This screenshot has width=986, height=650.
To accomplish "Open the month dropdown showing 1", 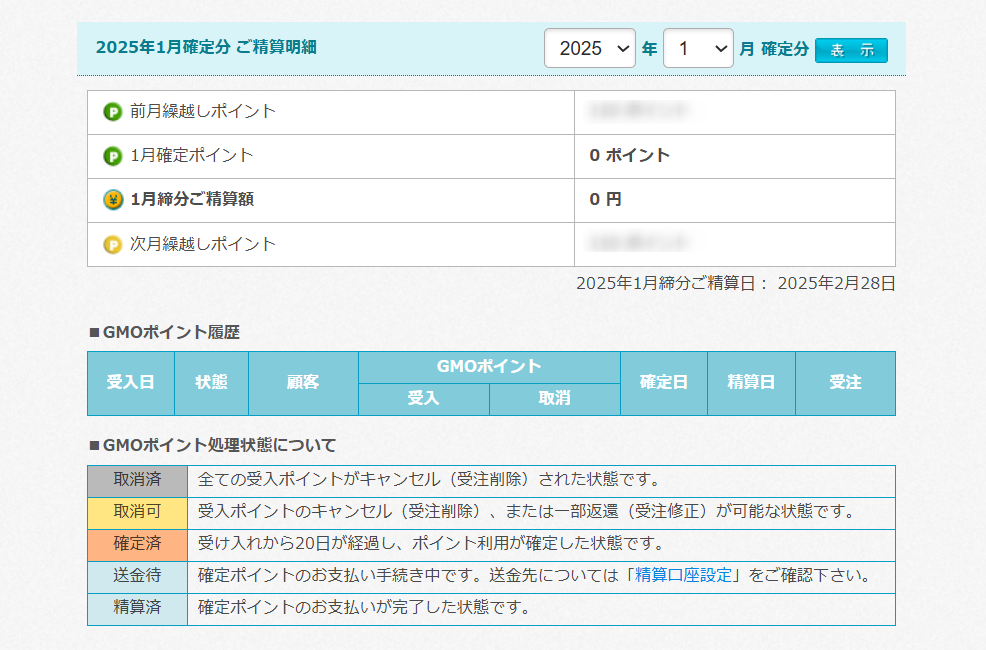I will [697, 48].
